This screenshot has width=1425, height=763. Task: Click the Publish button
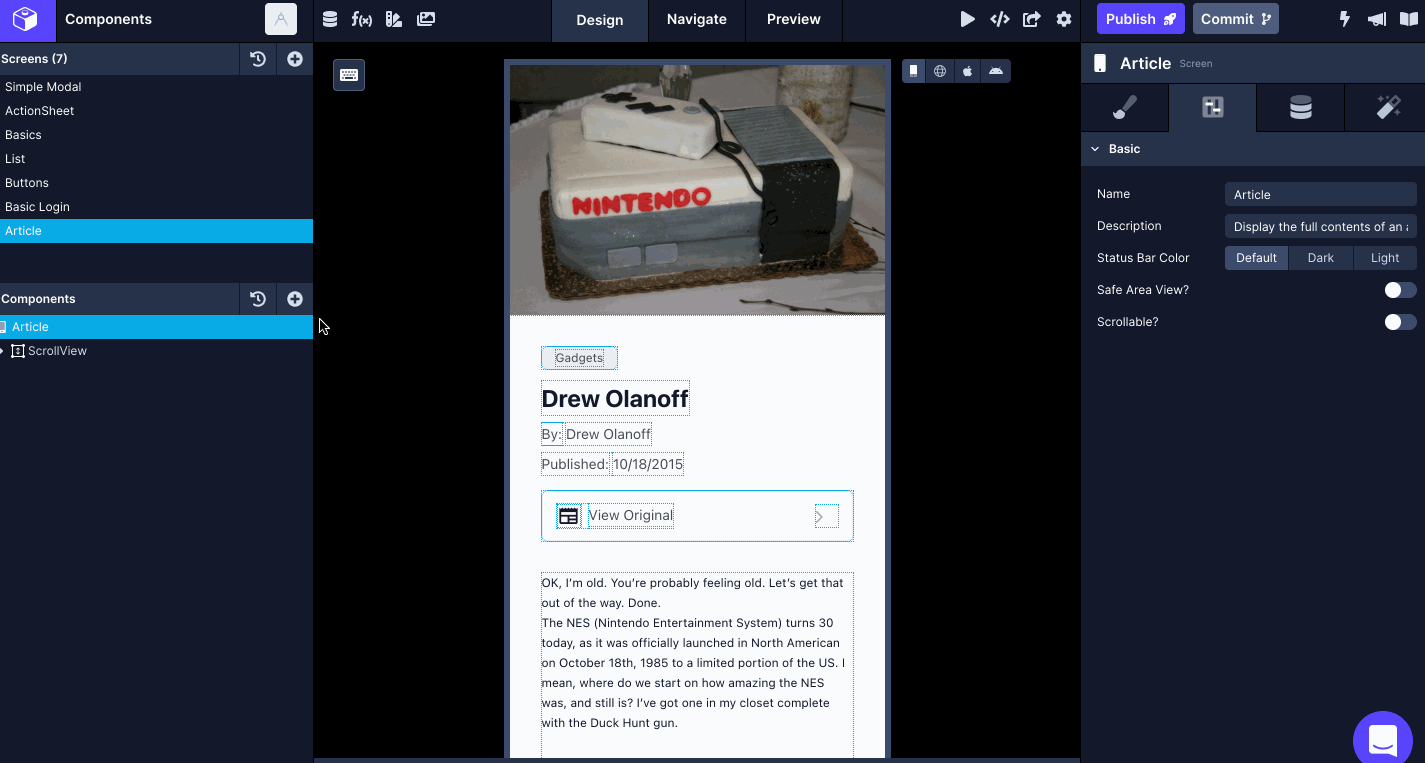(x=1141, y=19)
